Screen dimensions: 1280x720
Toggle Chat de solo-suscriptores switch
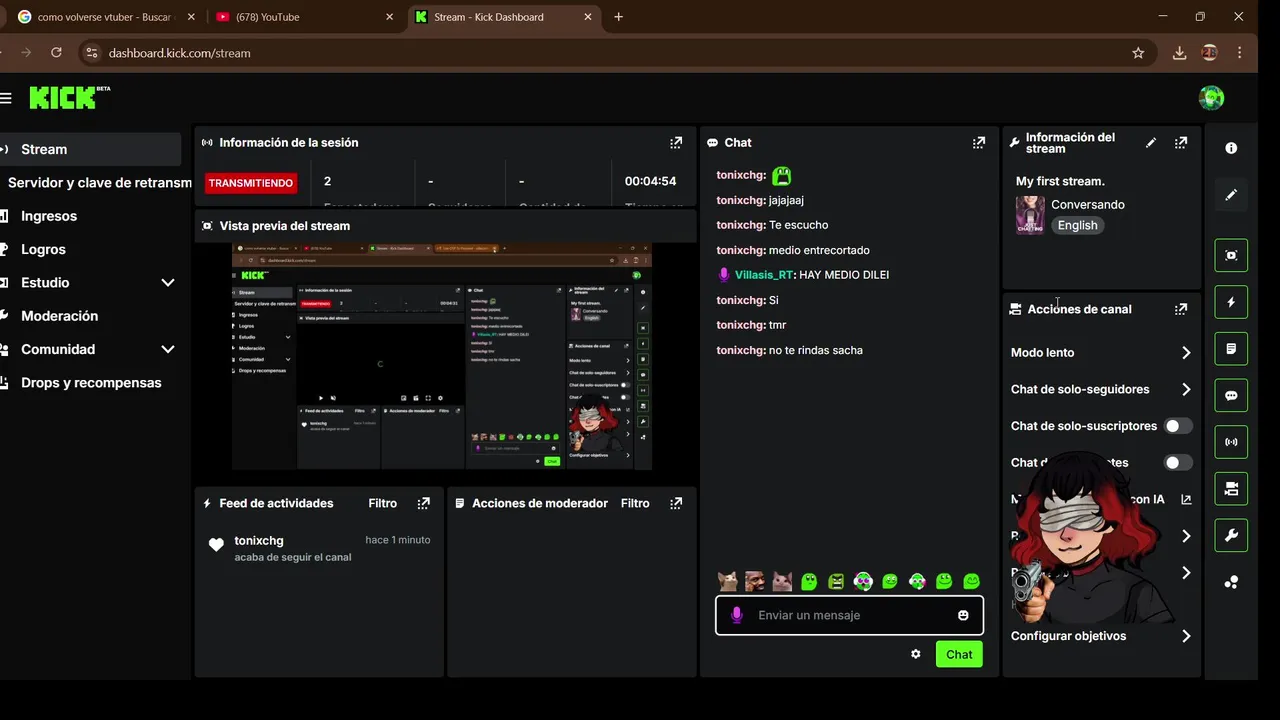point(1178,426)
